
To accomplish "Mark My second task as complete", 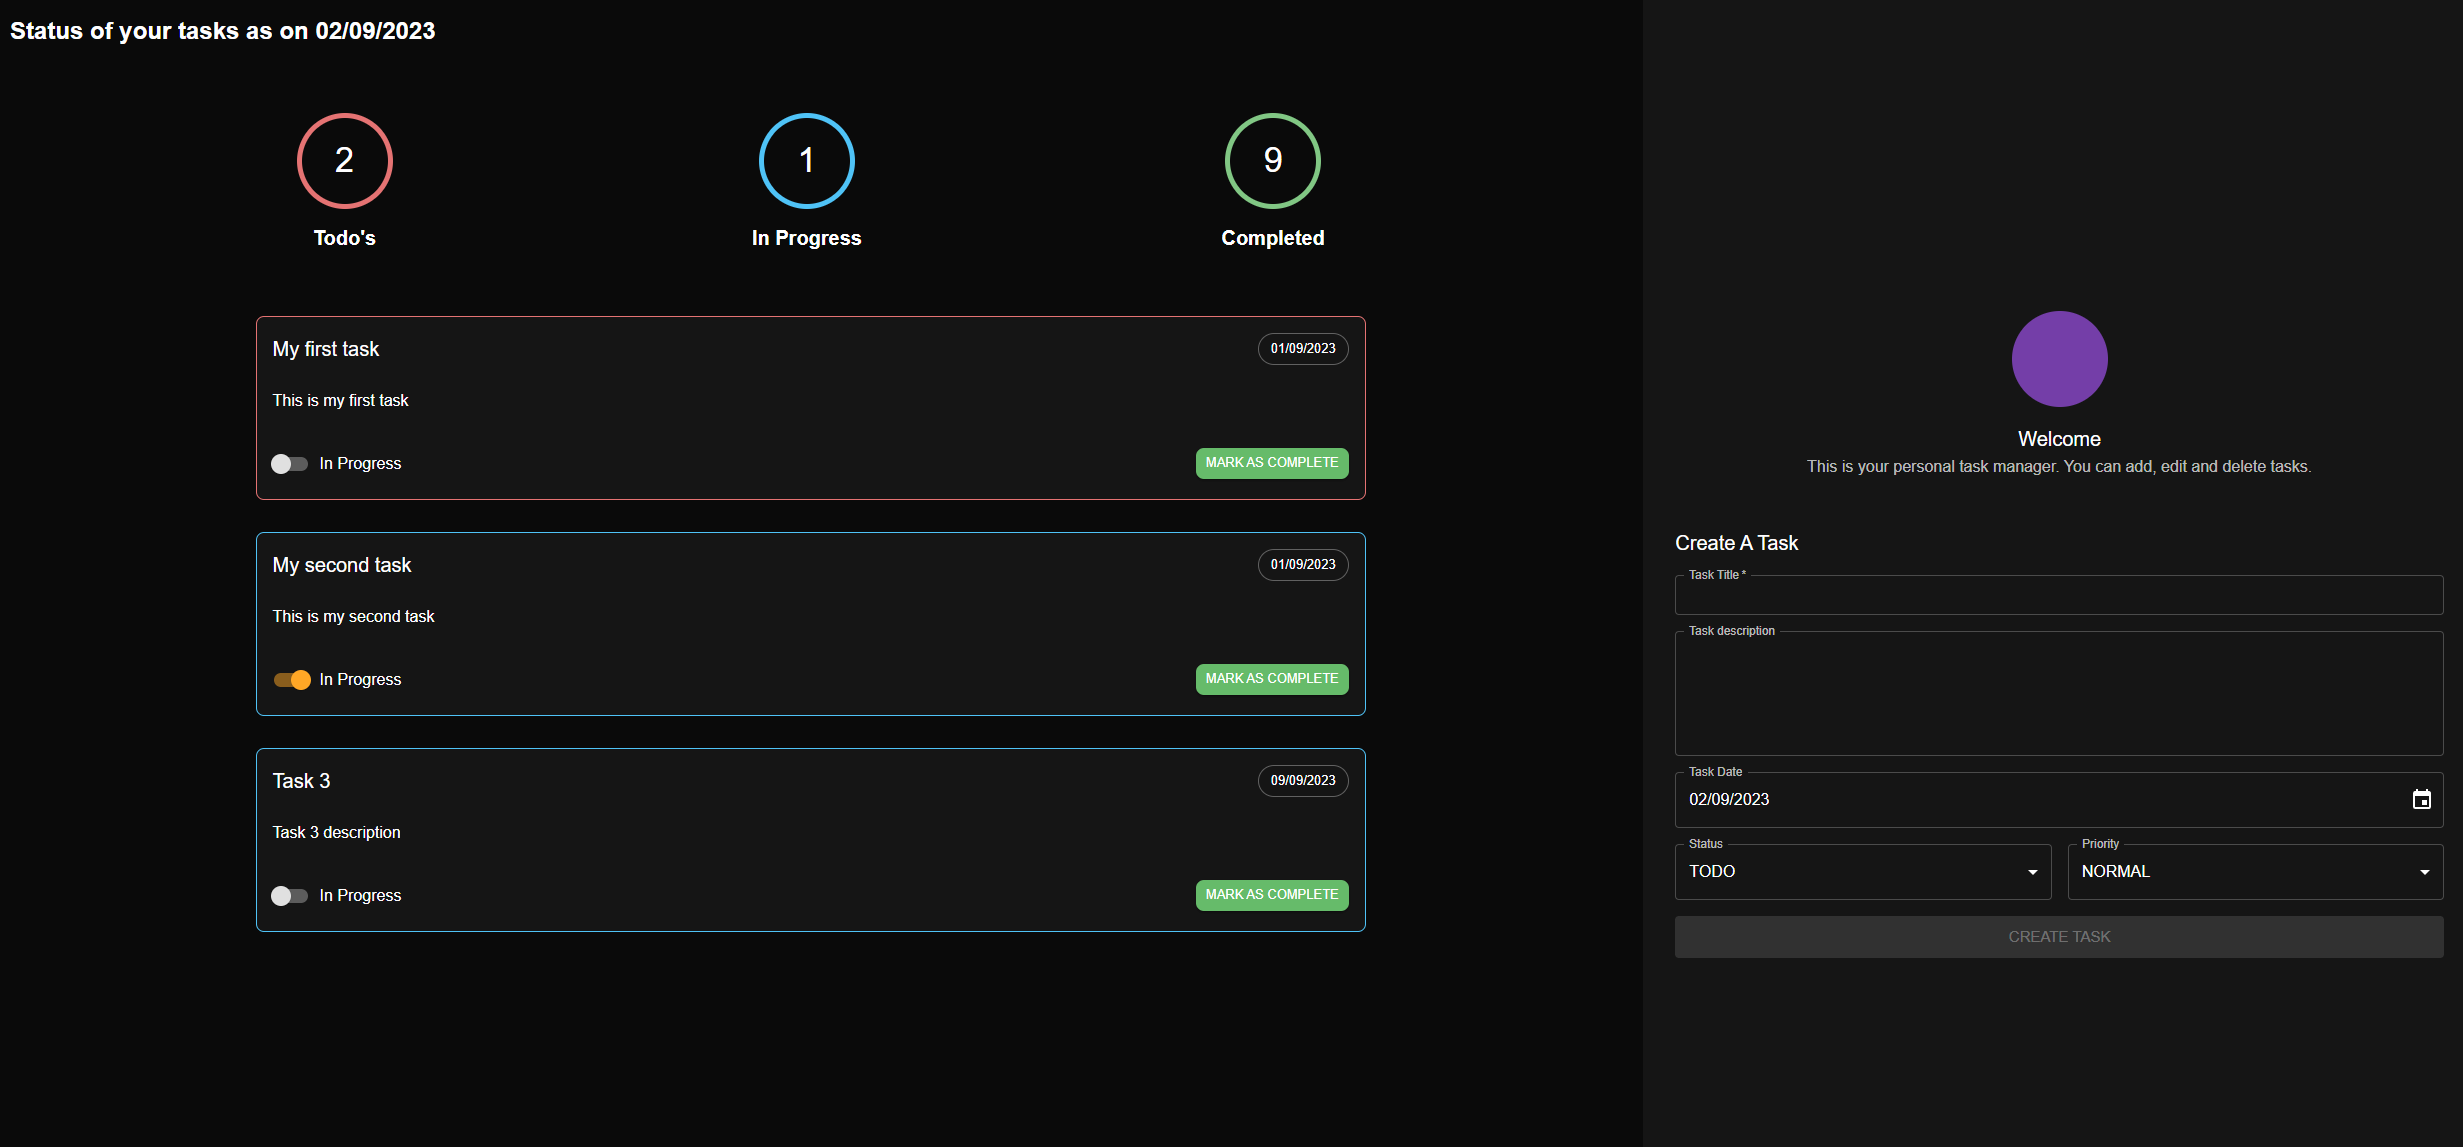I will [1271, 679].
